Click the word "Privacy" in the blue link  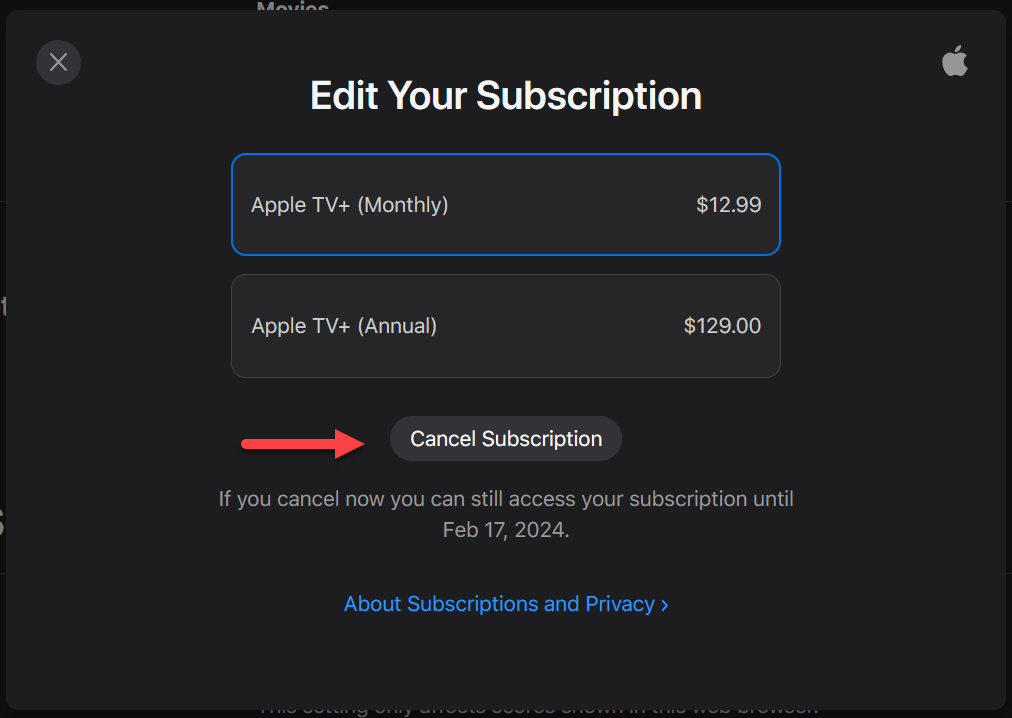[619, 604]
